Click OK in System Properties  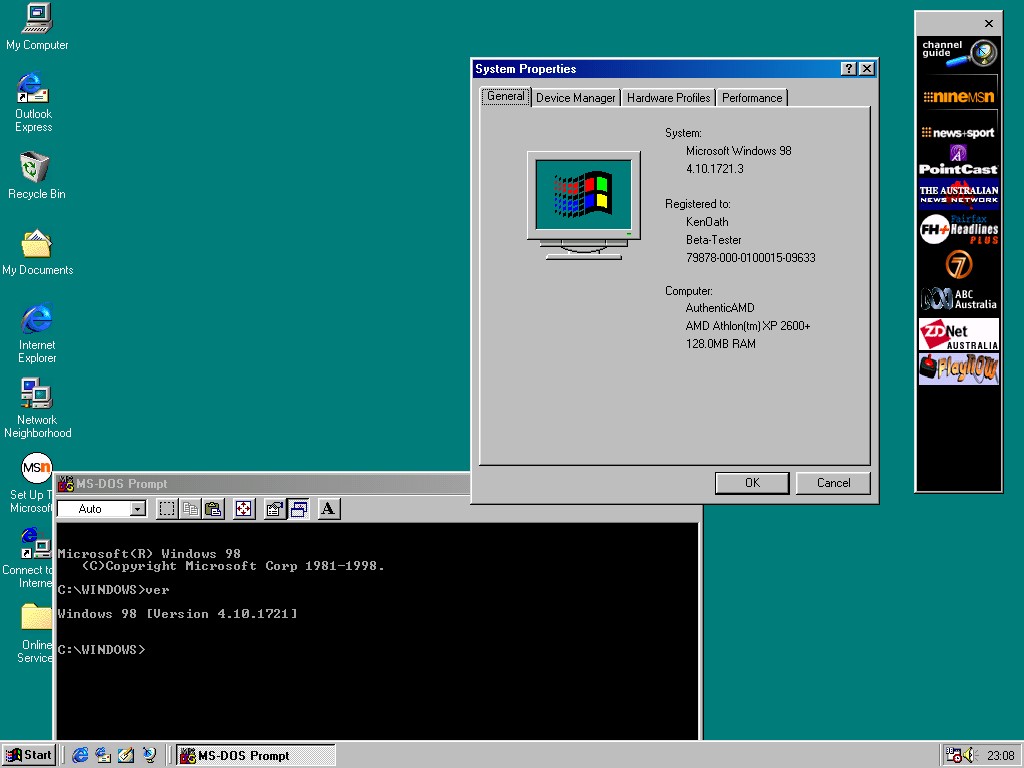752,483
